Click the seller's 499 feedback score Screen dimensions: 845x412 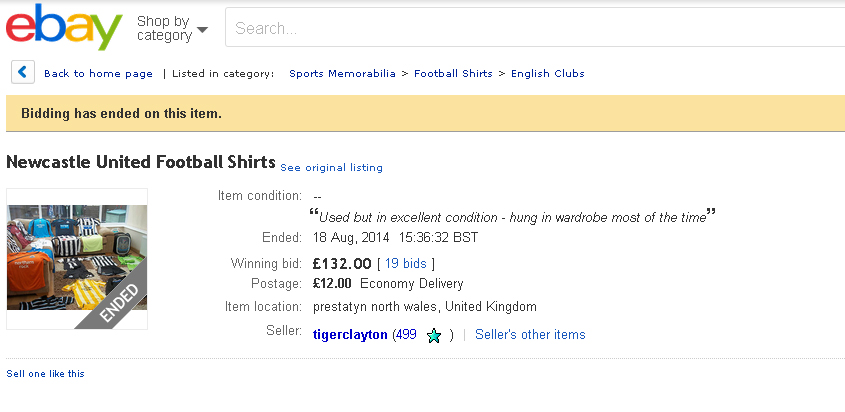[405, 335]
